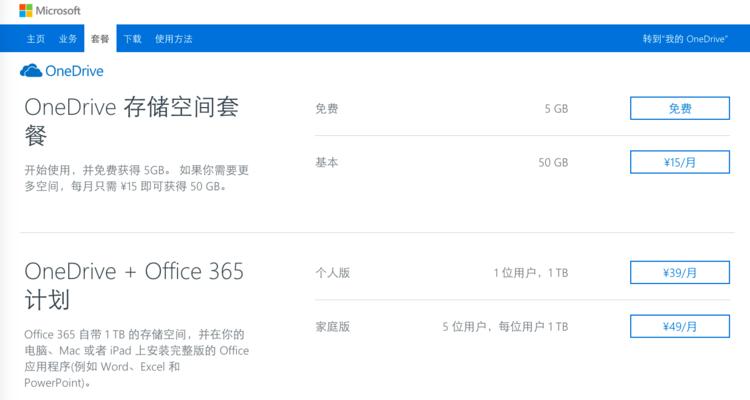Click the 1 位用户, 1 TB text
Viewport: 750px width, 400px height.
531,273
